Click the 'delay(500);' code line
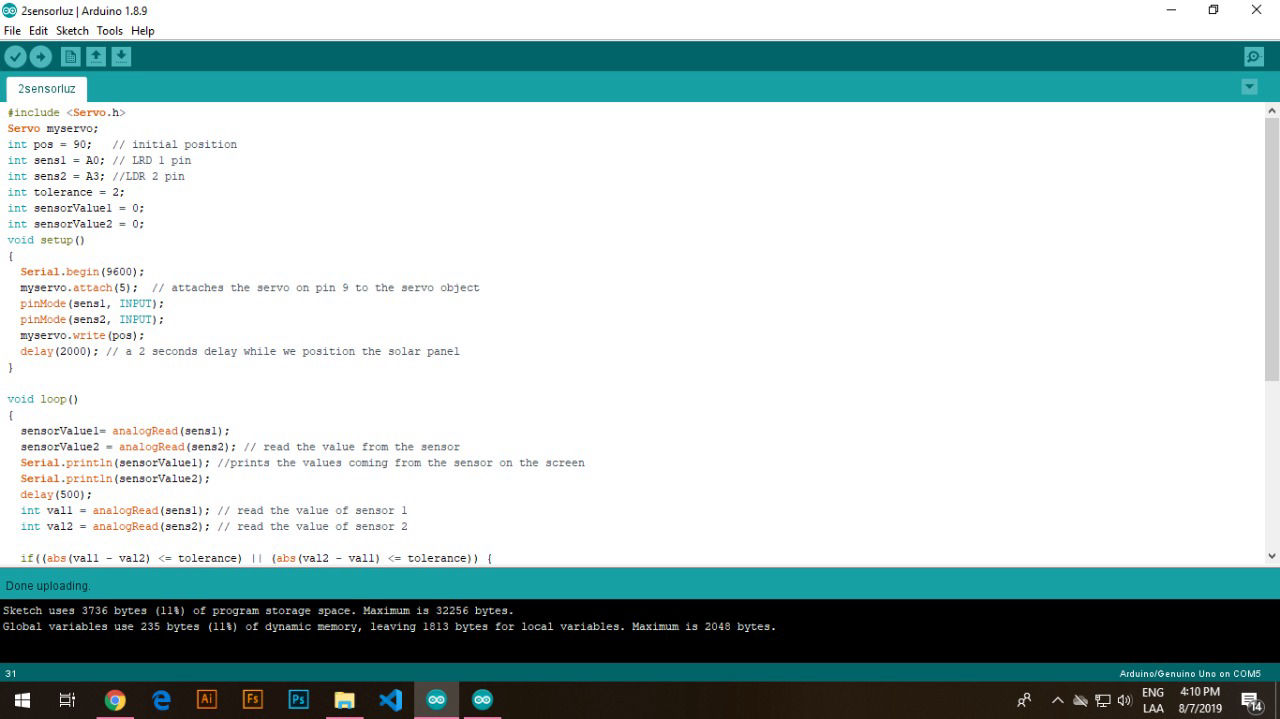1280x719 pixels. pyautogui.click(x=56, y=494)
